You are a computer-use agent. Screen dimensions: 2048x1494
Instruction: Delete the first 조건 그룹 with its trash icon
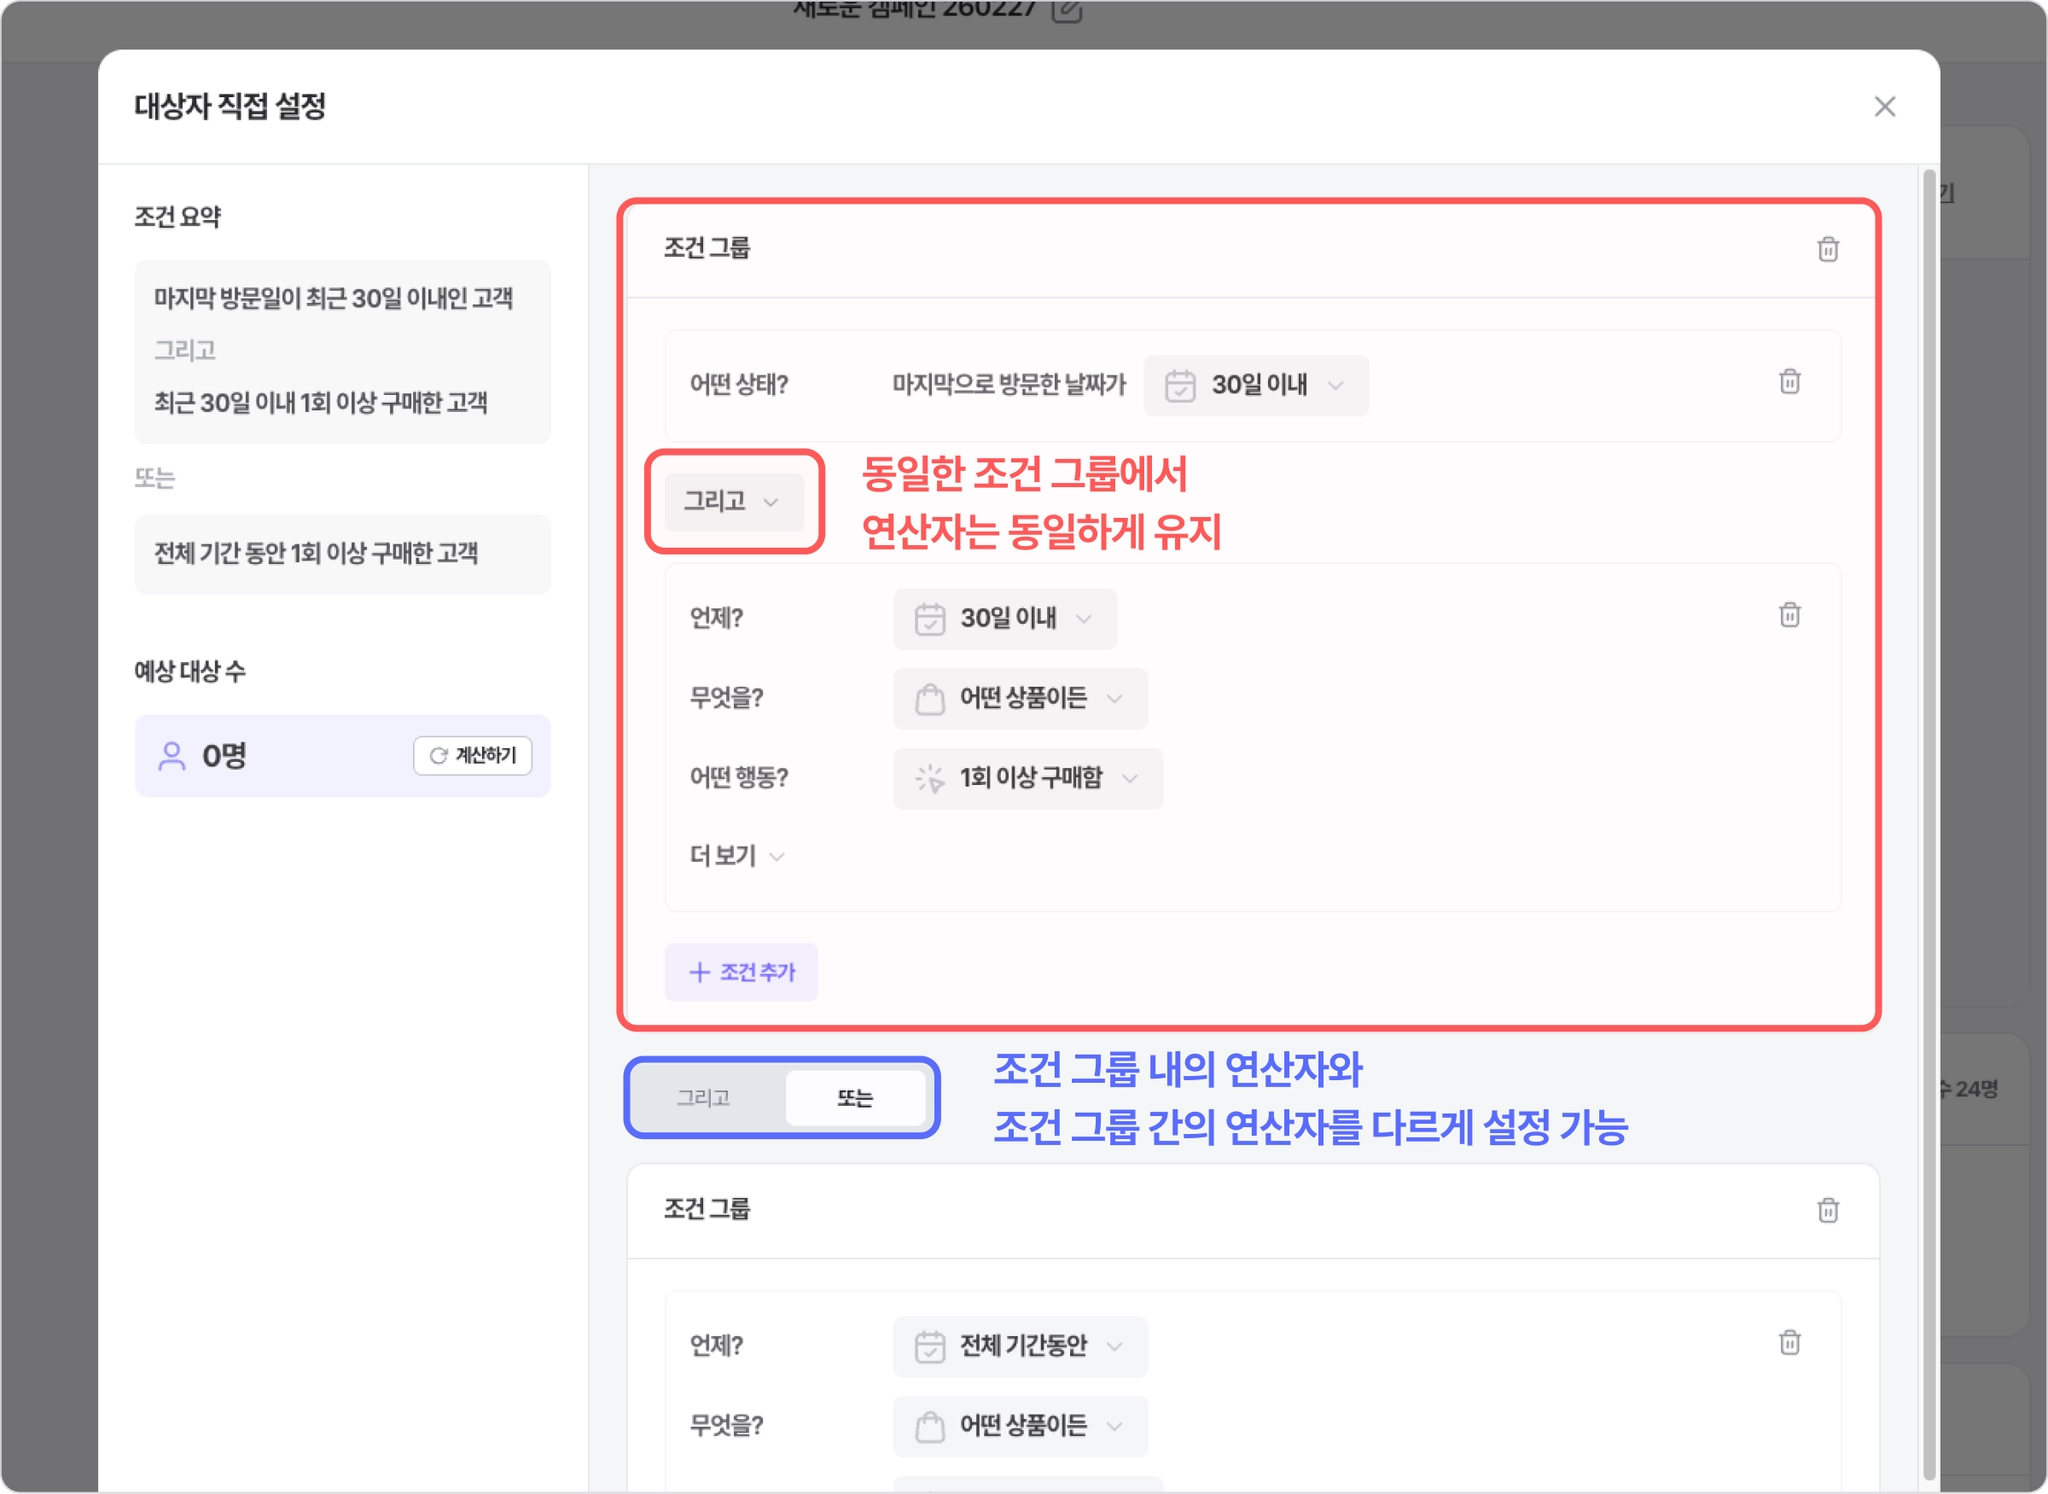tap(1827, 249)
